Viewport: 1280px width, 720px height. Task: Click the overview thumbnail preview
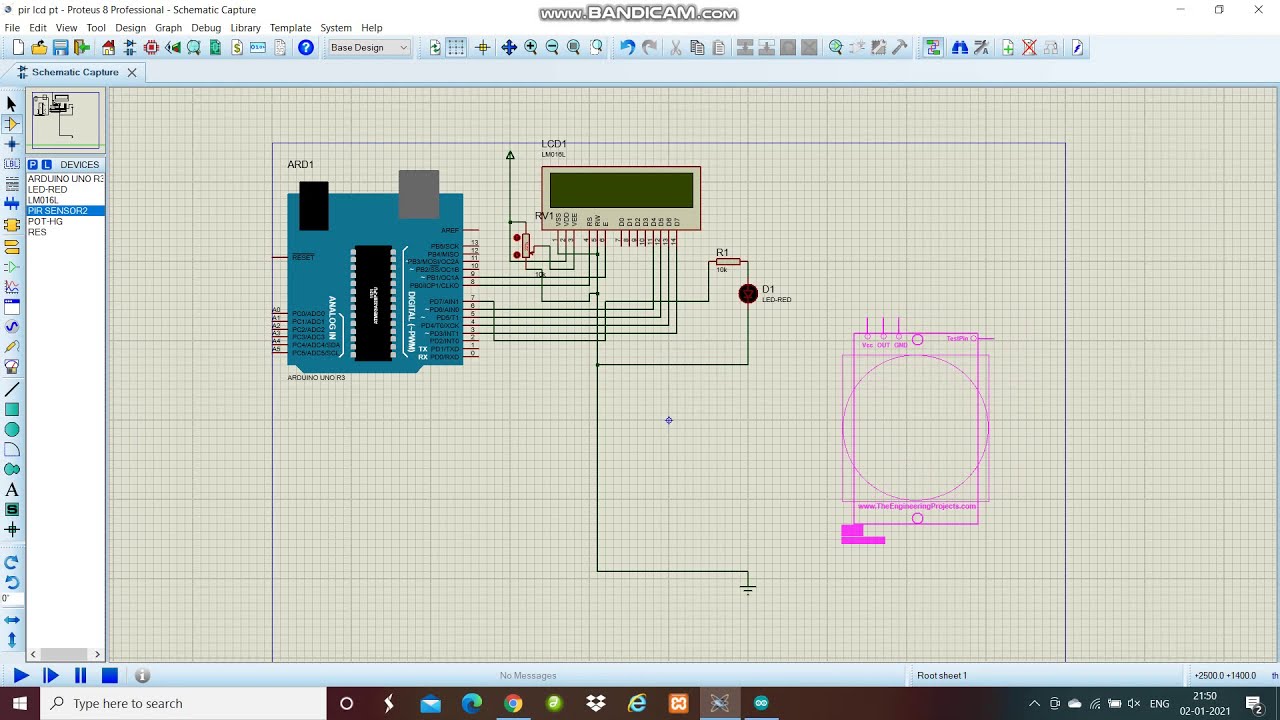point(66,119)
